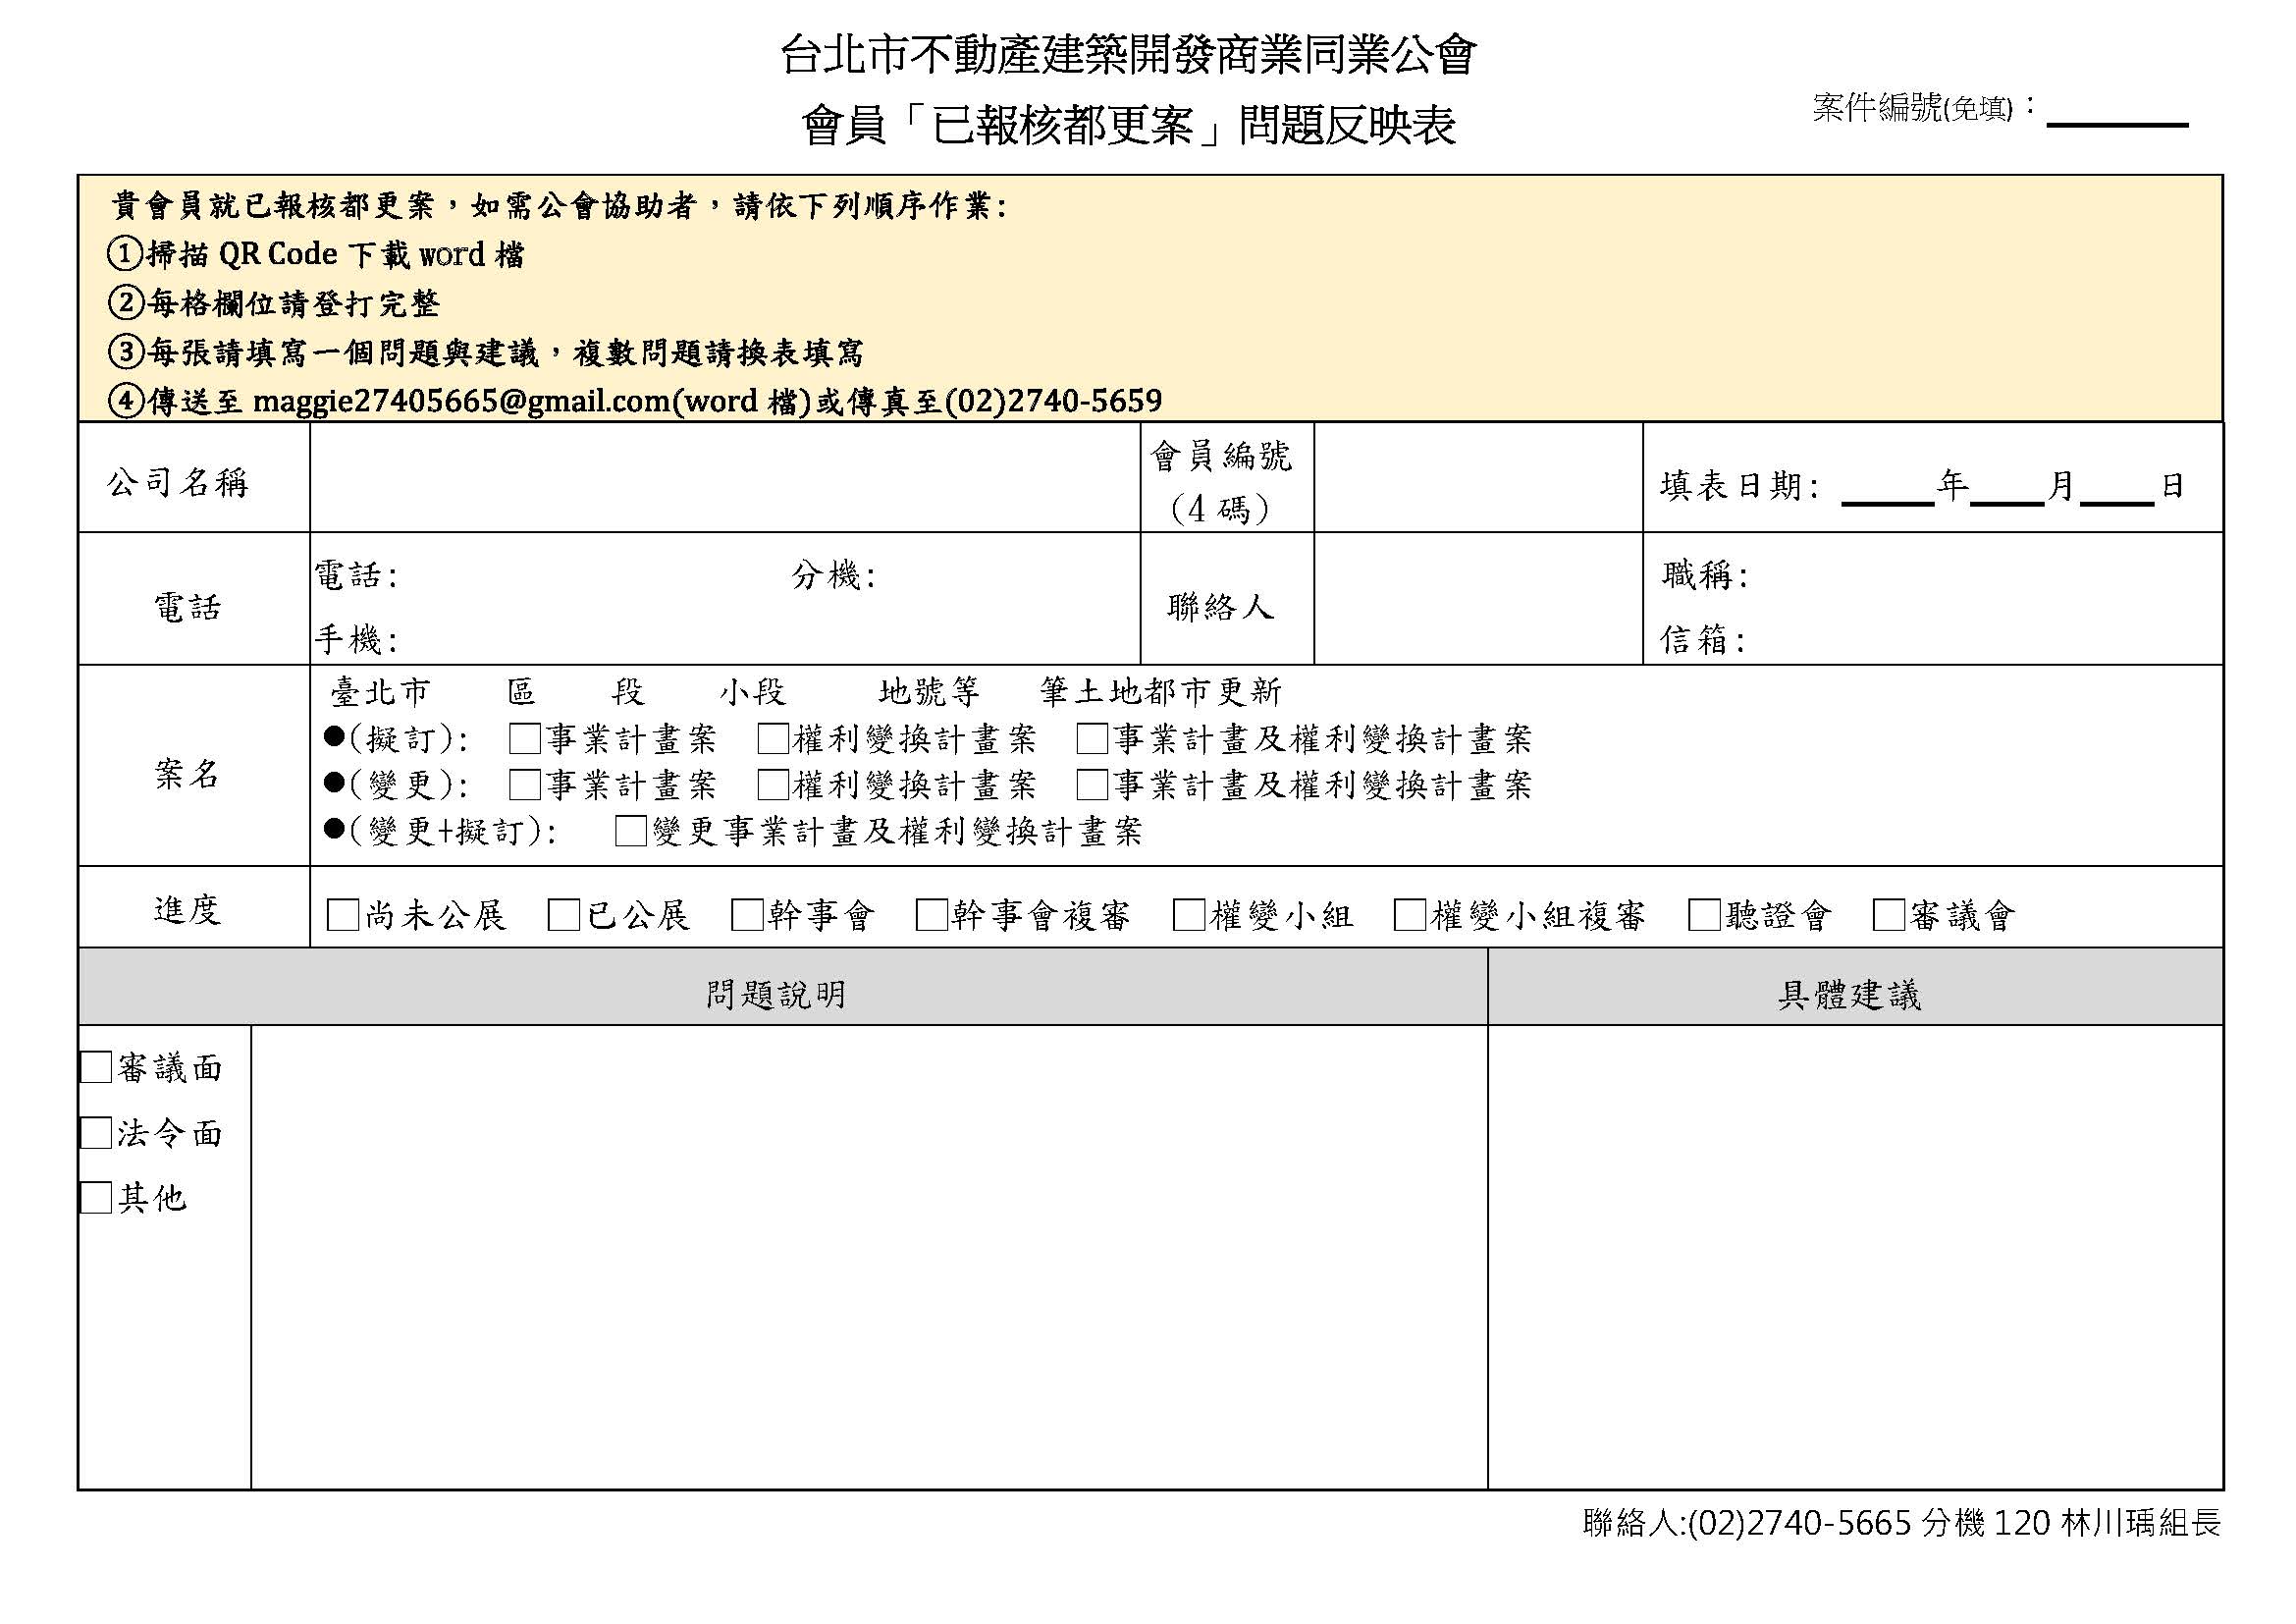
Task: Click the 會員編號 entry cell
Action: (x=1477, y=478)
